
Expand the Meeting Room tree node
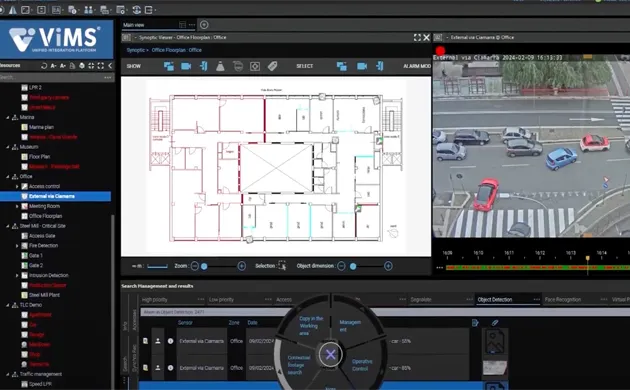click(17, 206)
